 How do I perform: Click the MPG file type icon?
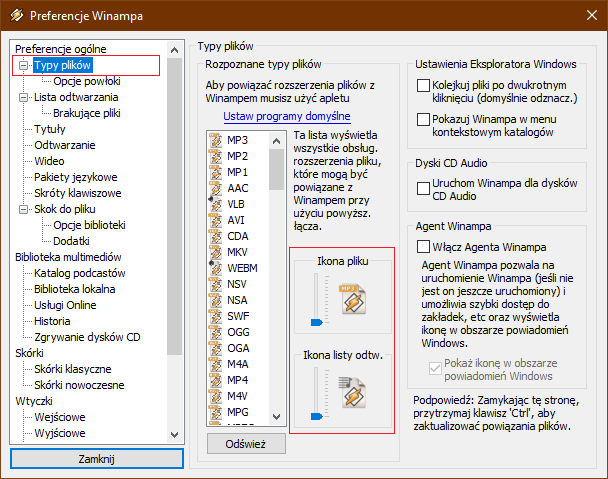coord(215,412)
